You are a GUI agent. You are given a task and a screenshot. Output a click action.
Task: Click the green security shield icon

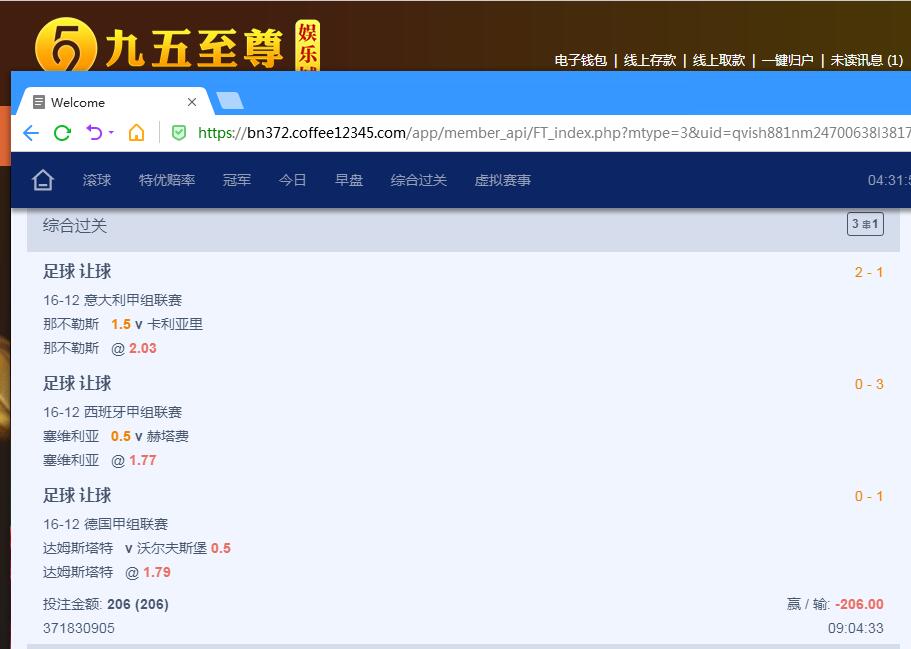(x=179, y=133)
